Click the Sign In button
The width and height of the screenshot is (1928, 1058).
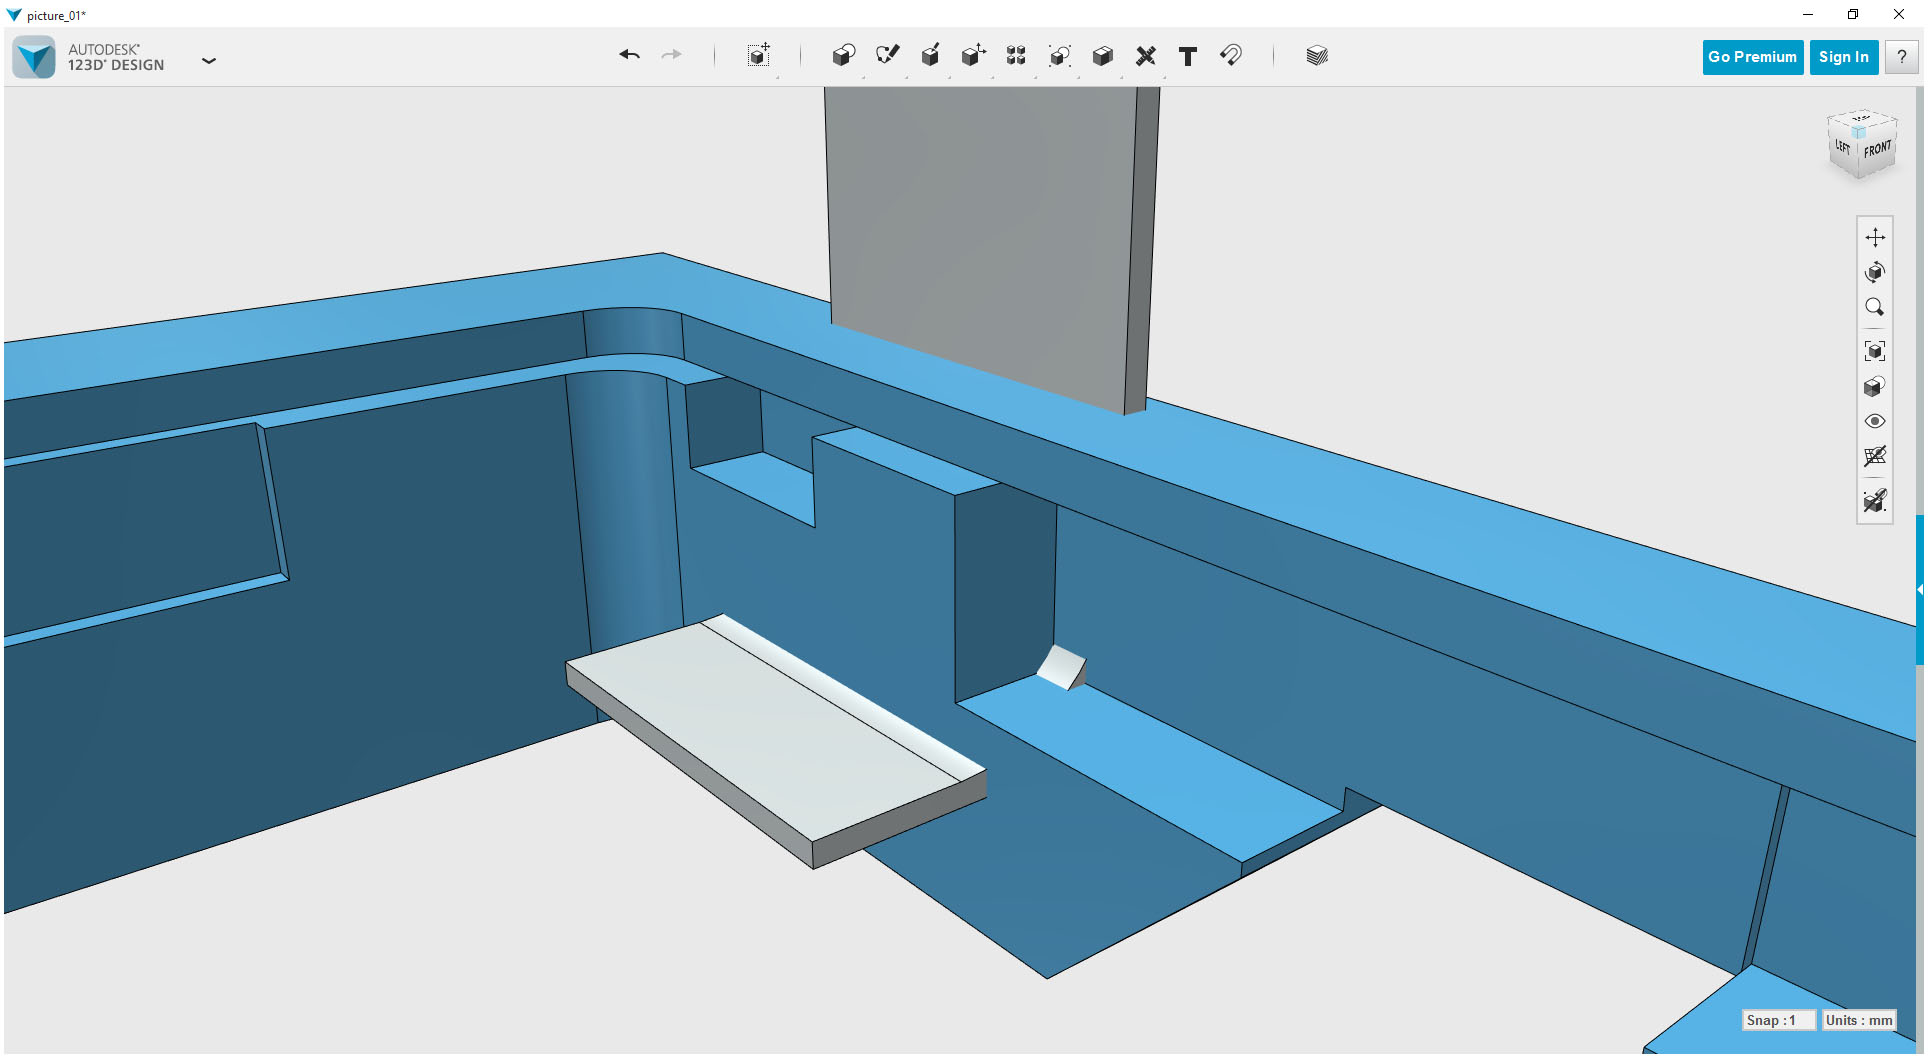point(1843,56)
